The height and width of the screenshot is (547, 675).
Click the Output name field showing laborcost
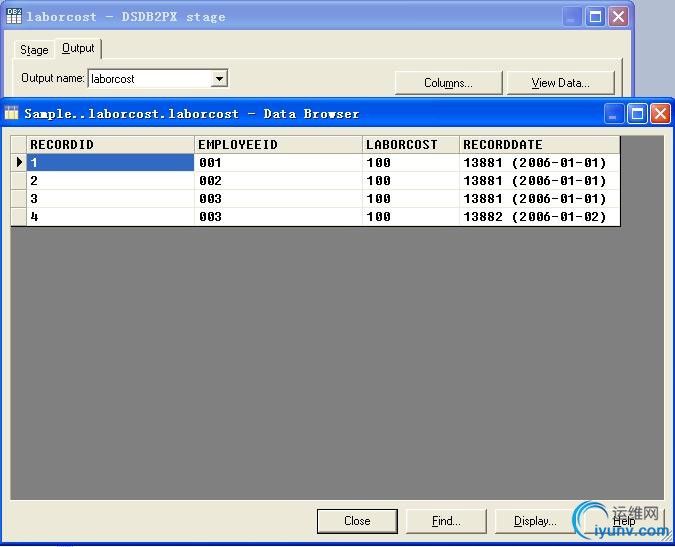[149, 79]
